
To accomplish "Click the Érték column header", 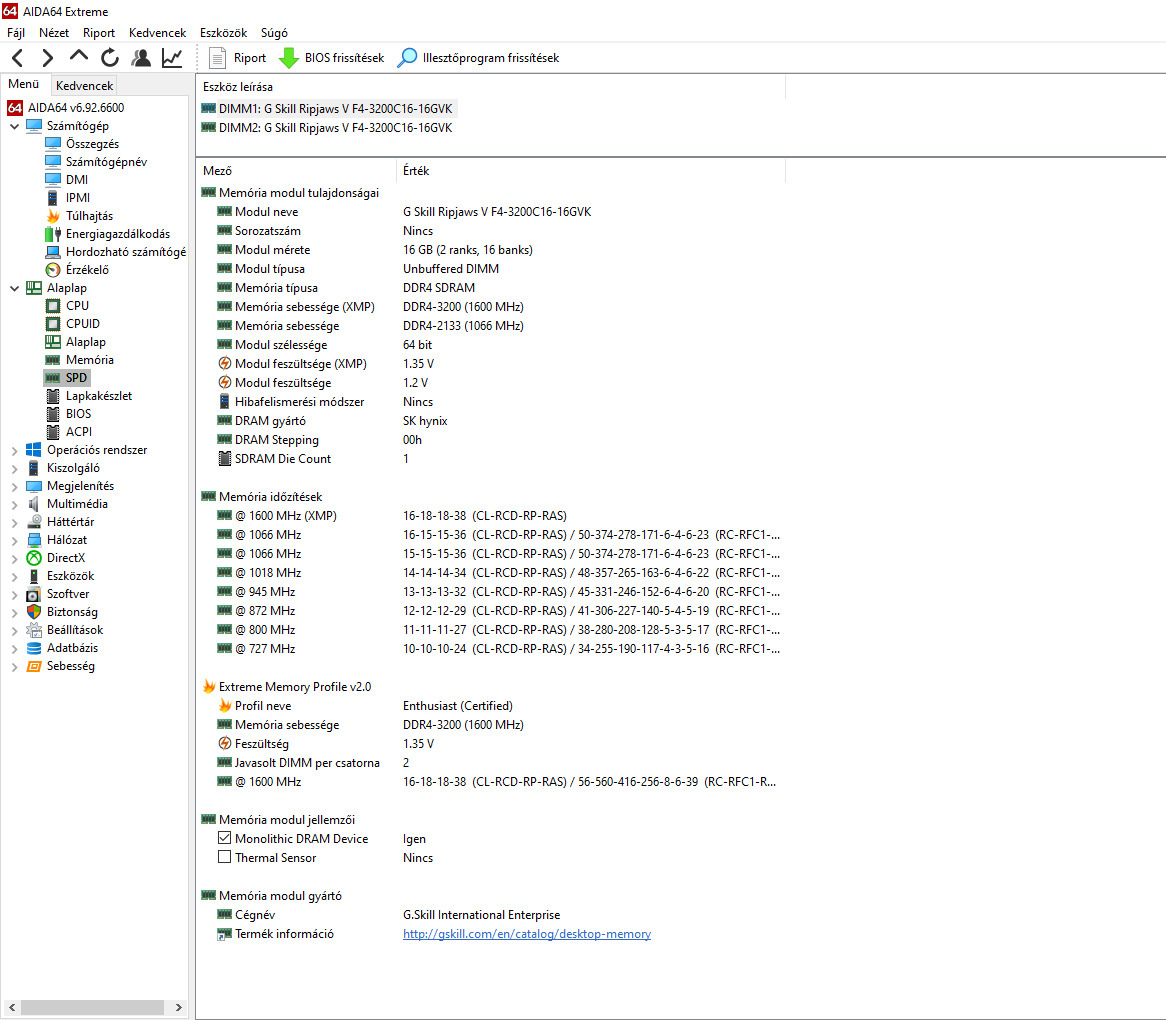I will 591,171.
